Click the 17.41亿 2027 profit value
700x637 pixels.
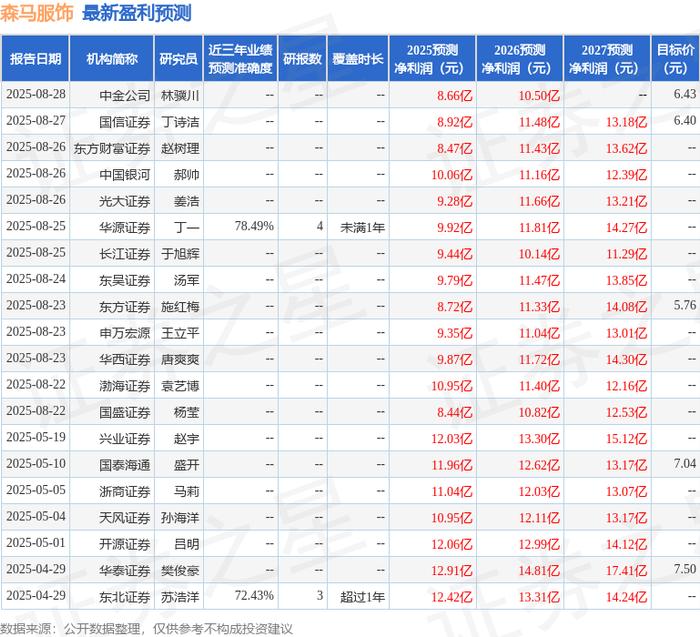(x=626, y=570)
